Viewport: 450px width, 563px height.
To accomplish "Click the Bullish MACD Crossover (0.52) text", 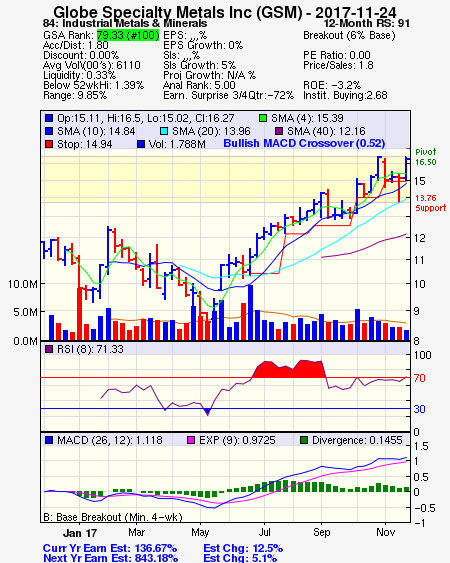I will click(304, 143).
